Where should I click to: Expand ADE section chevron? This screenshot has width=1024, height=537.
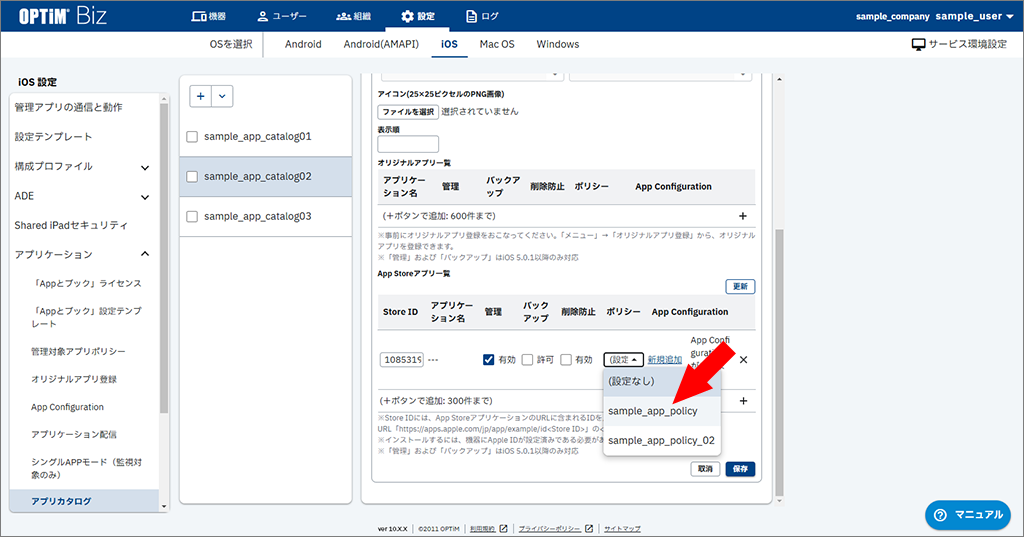pos(145,197)
